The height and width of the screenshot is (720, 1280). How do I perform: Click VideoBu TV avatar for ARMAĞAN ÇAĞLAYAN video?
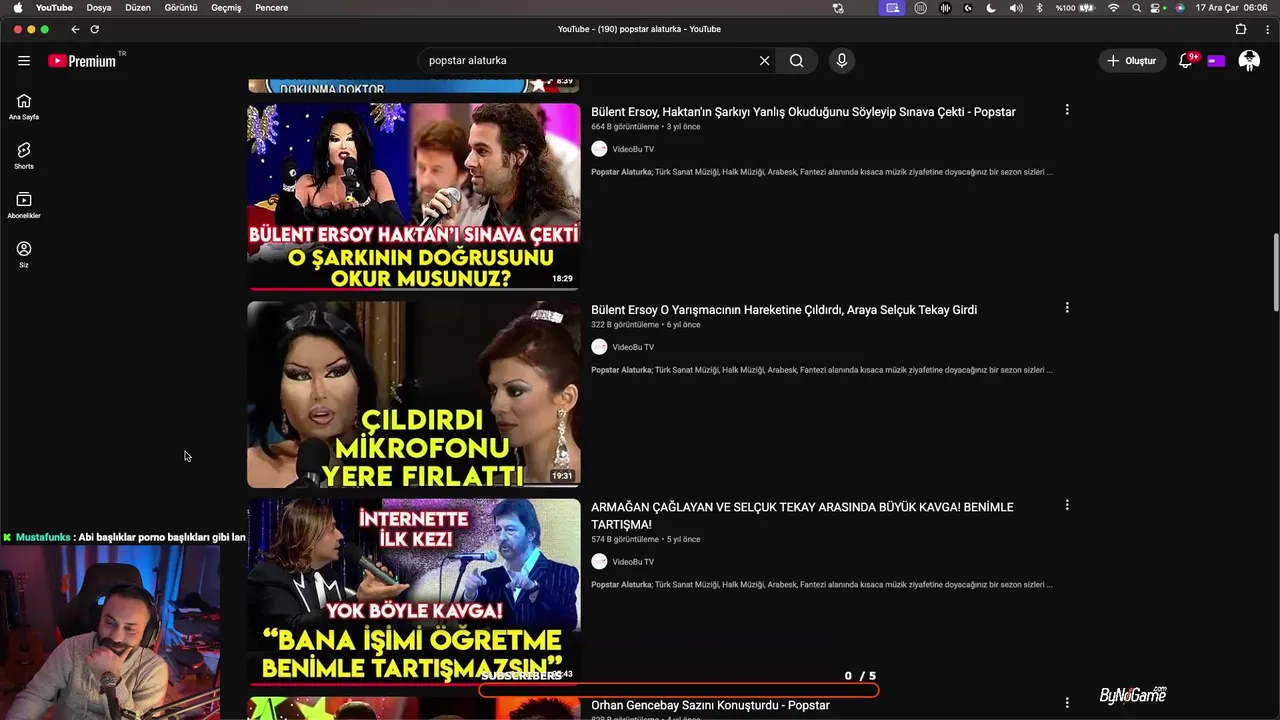(x=599, y=562)
